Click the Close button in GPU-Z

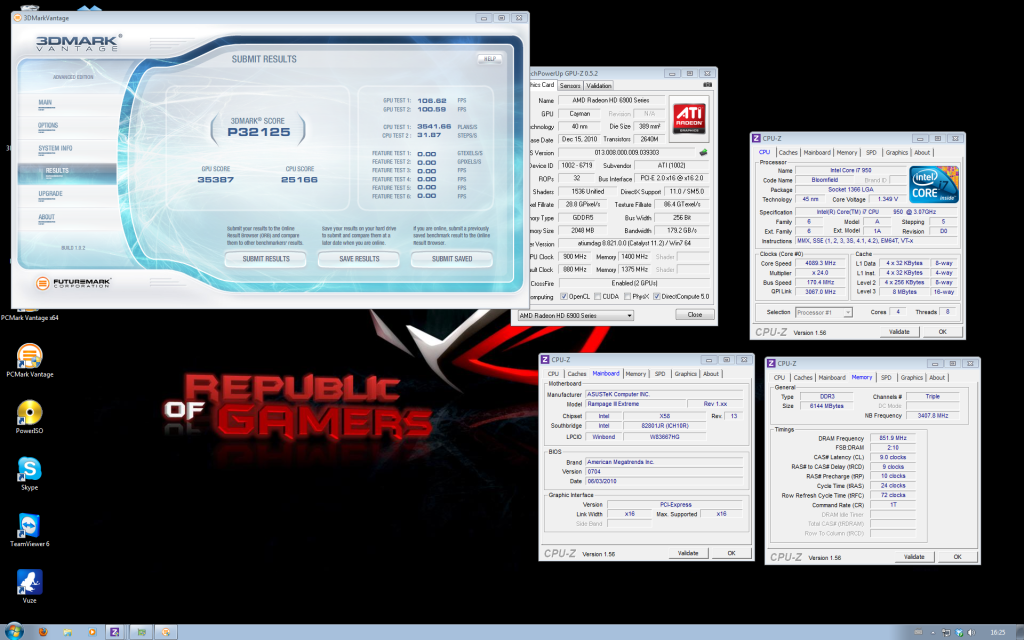click(x=694, y=315)
